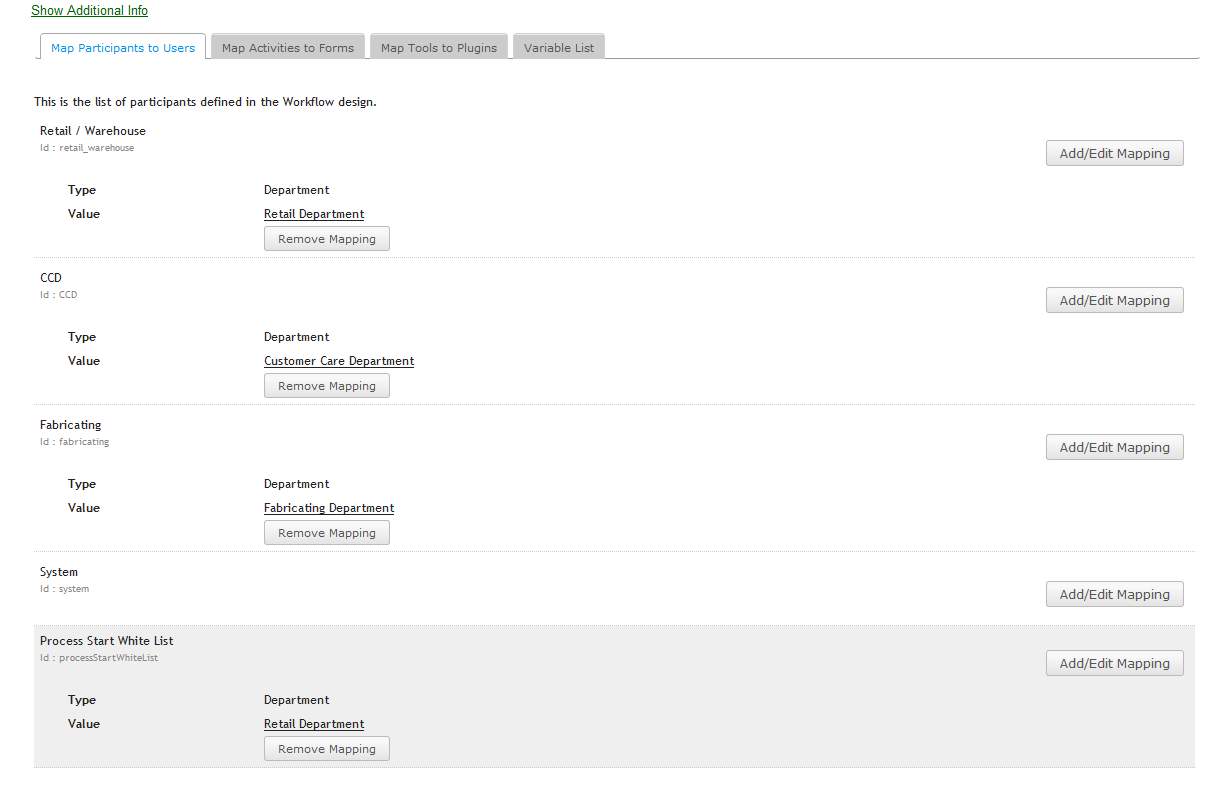Viewport: 1226px width, 797px height.
Task: Remove mapping from Retail / Warehouse participant
Action: (327, 239)
